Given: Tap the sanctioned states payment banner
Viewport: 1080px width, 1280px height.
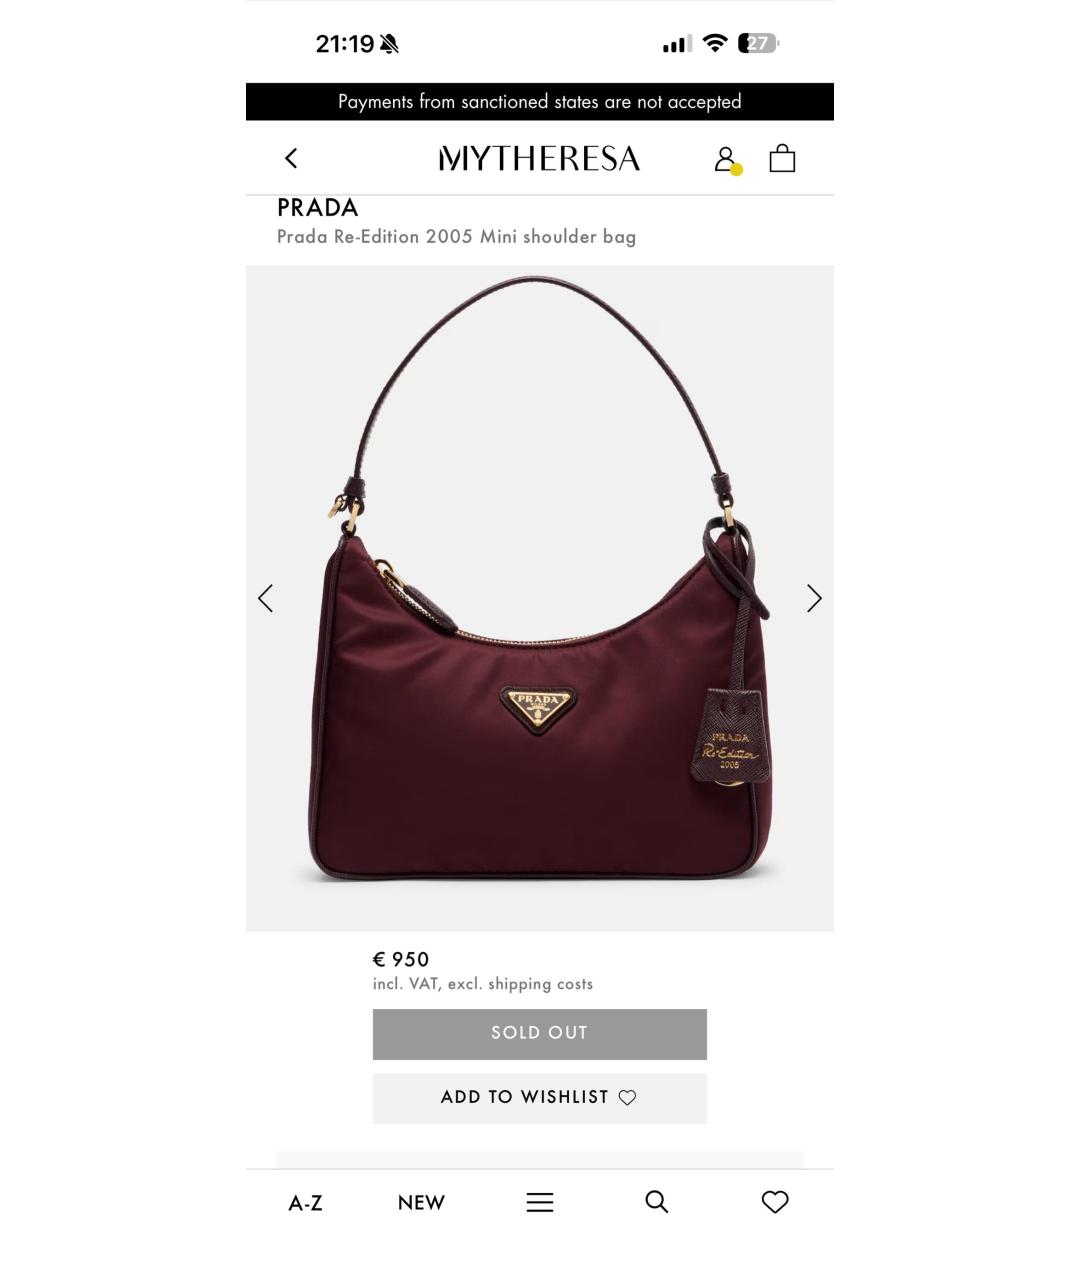Looking at the screenshot, I should pyautogui.click(x=540, y=102).
